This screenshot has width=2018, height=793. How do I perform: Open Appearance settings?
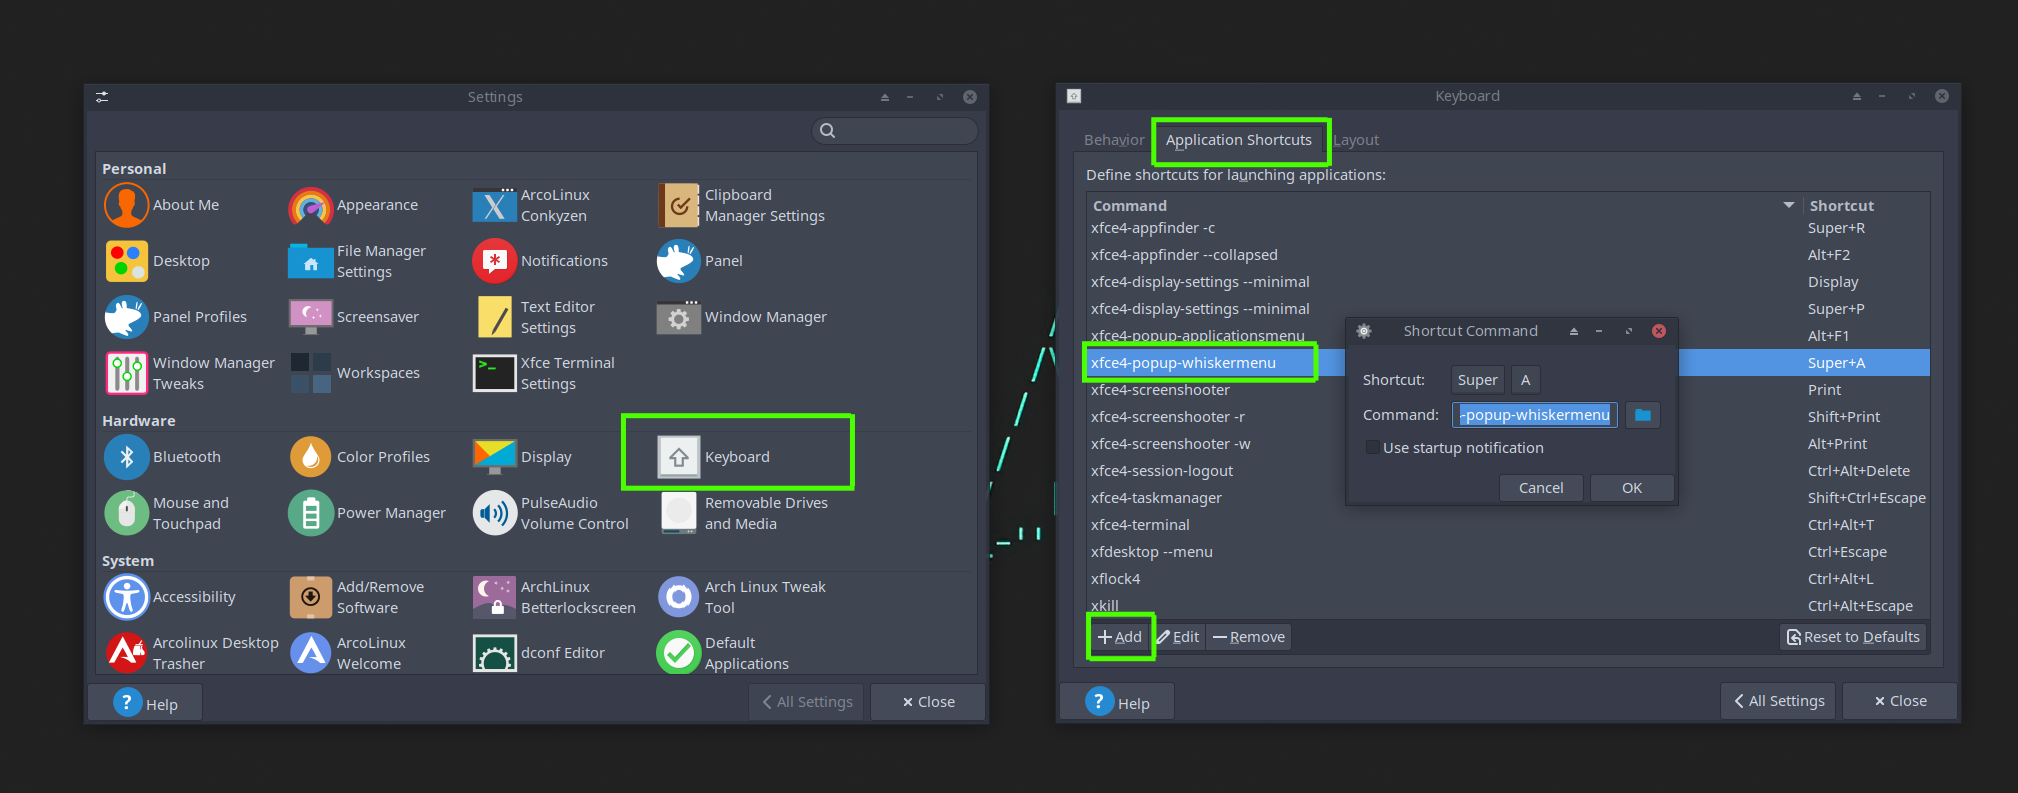tap(354, 205)
